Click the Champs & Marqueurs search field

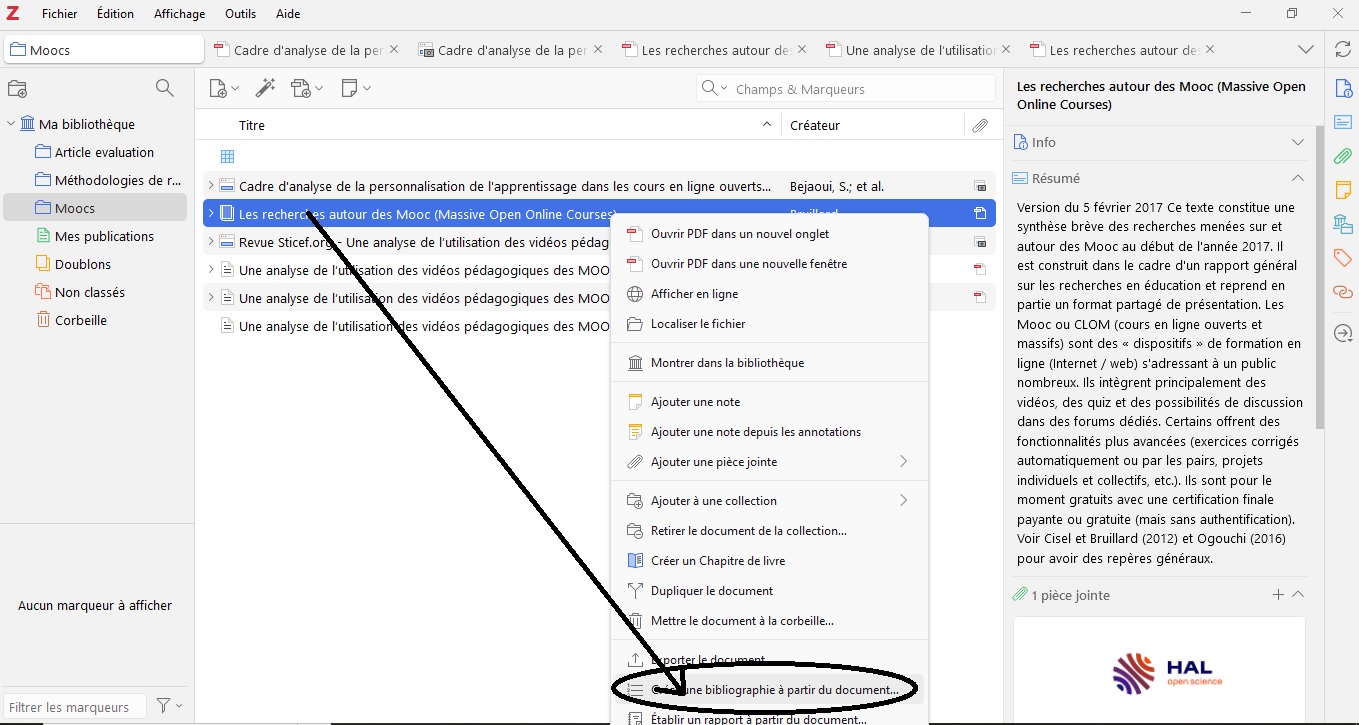[860, 89]
